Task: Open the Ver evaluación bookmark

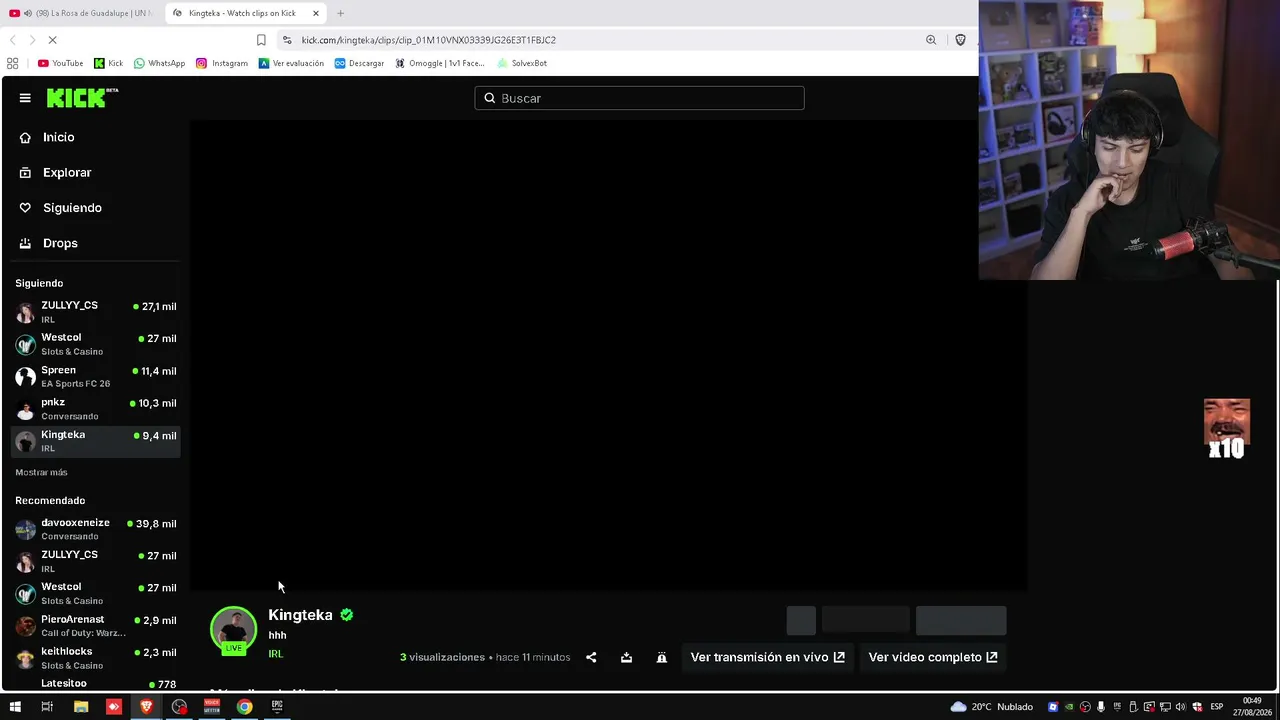Action: (291, 63)
